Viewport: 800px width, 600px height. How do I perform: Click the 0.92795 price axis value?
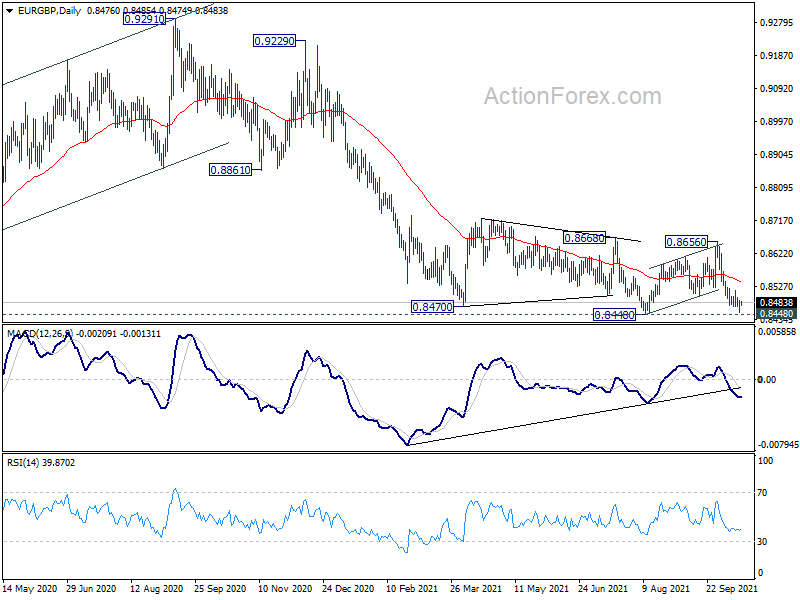777,22
